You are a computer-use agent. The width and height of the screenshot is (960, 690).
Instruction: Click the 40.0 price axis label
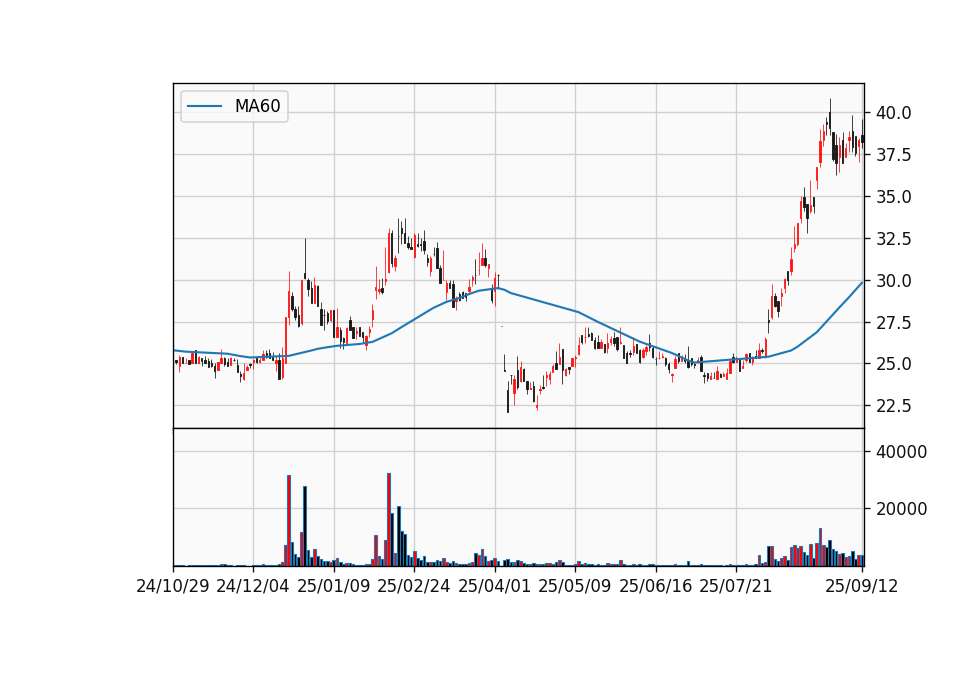coord(893,113)
